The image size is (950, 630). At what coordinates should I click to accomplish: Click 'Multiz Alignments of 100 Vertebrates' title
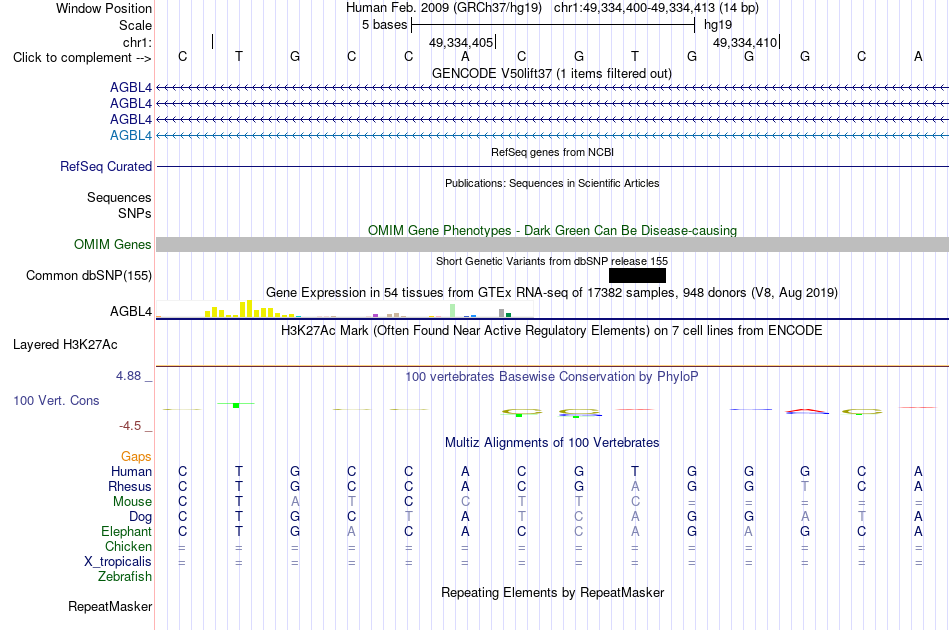click(552, 442)
